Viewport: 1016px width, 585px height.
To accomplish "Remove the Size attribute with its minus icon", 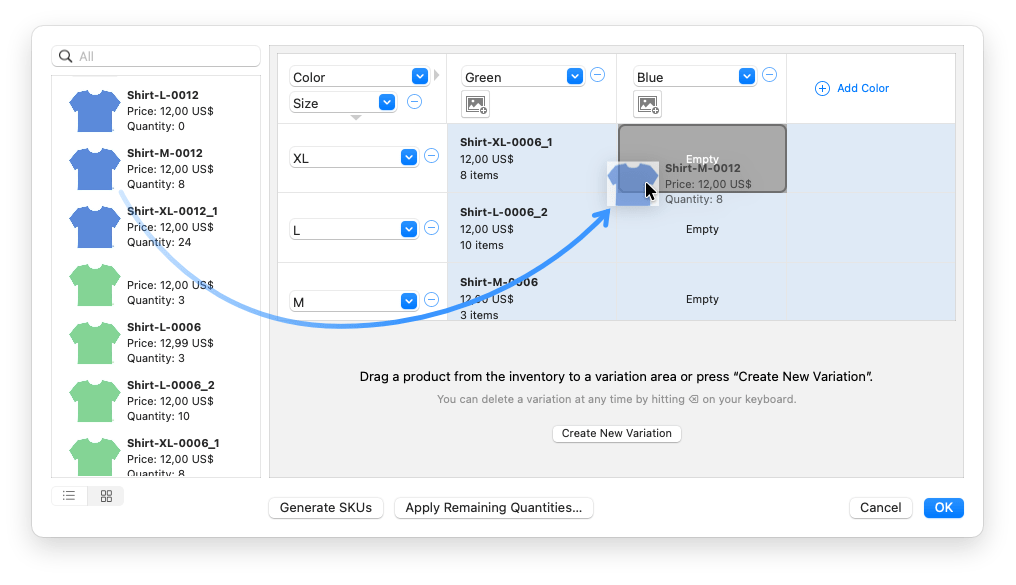I will pyautogui.click(x=415, y=102).
